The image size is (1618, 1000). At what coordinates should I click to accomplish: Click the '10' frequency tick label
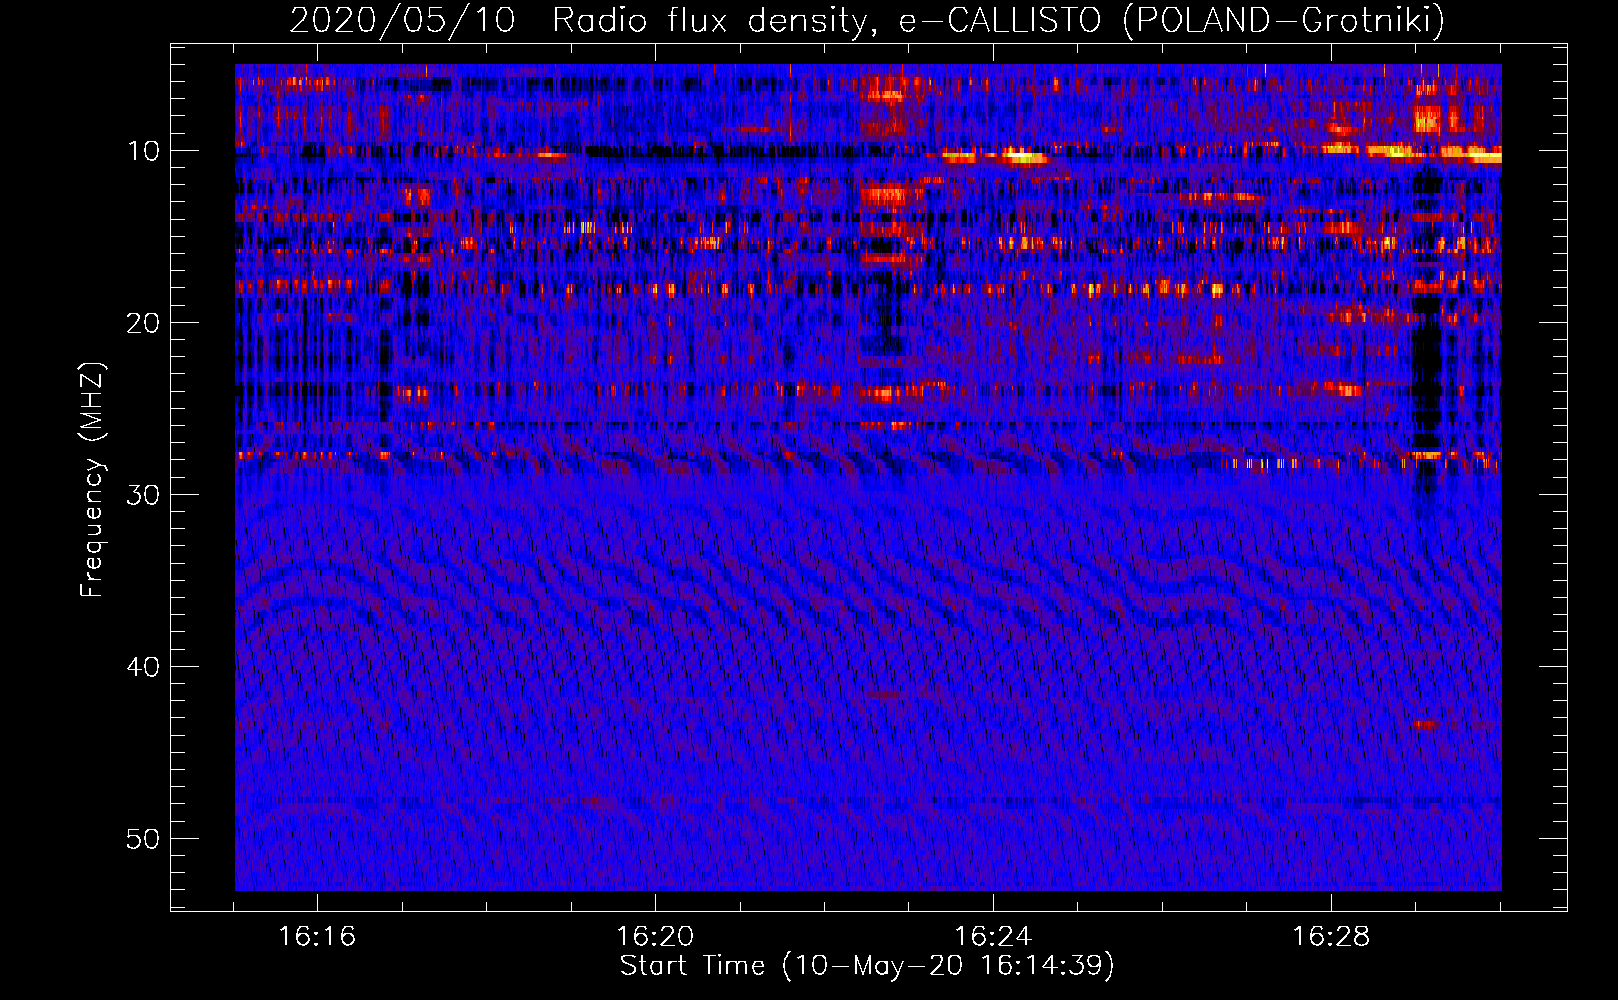(x=143, y=151)
